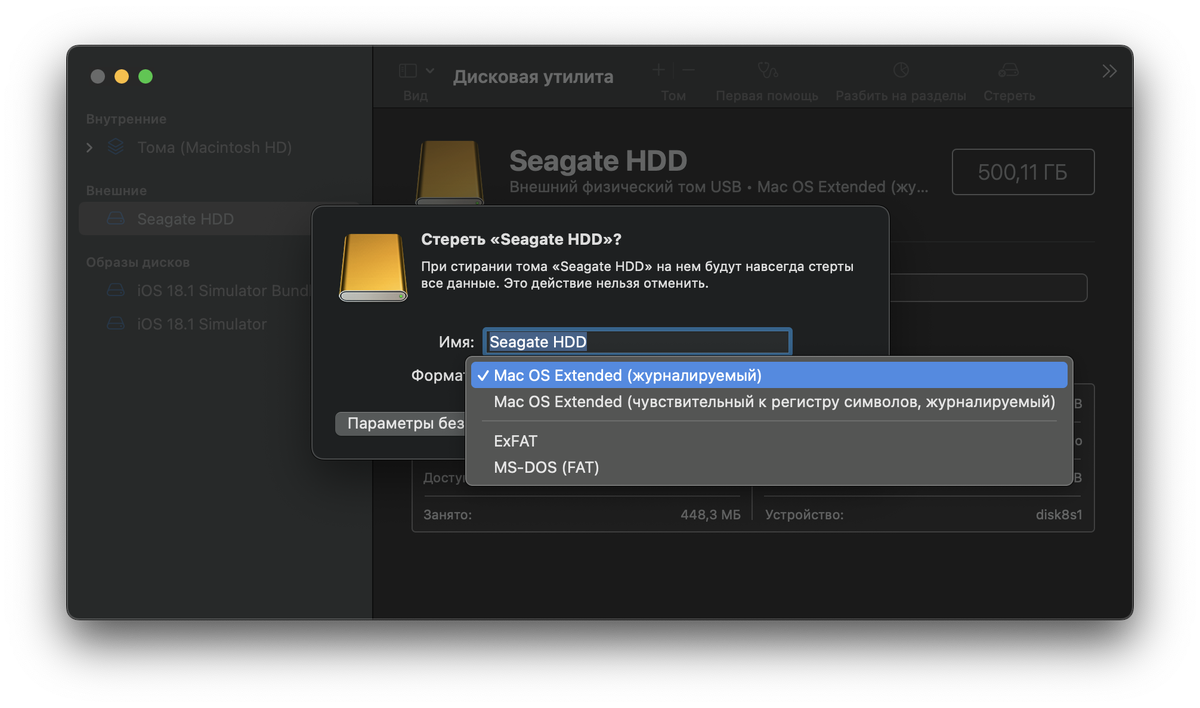1200x708 pixels.
Task: Expand the Macintosh HD volume group
Action: [x=90, y=147]
